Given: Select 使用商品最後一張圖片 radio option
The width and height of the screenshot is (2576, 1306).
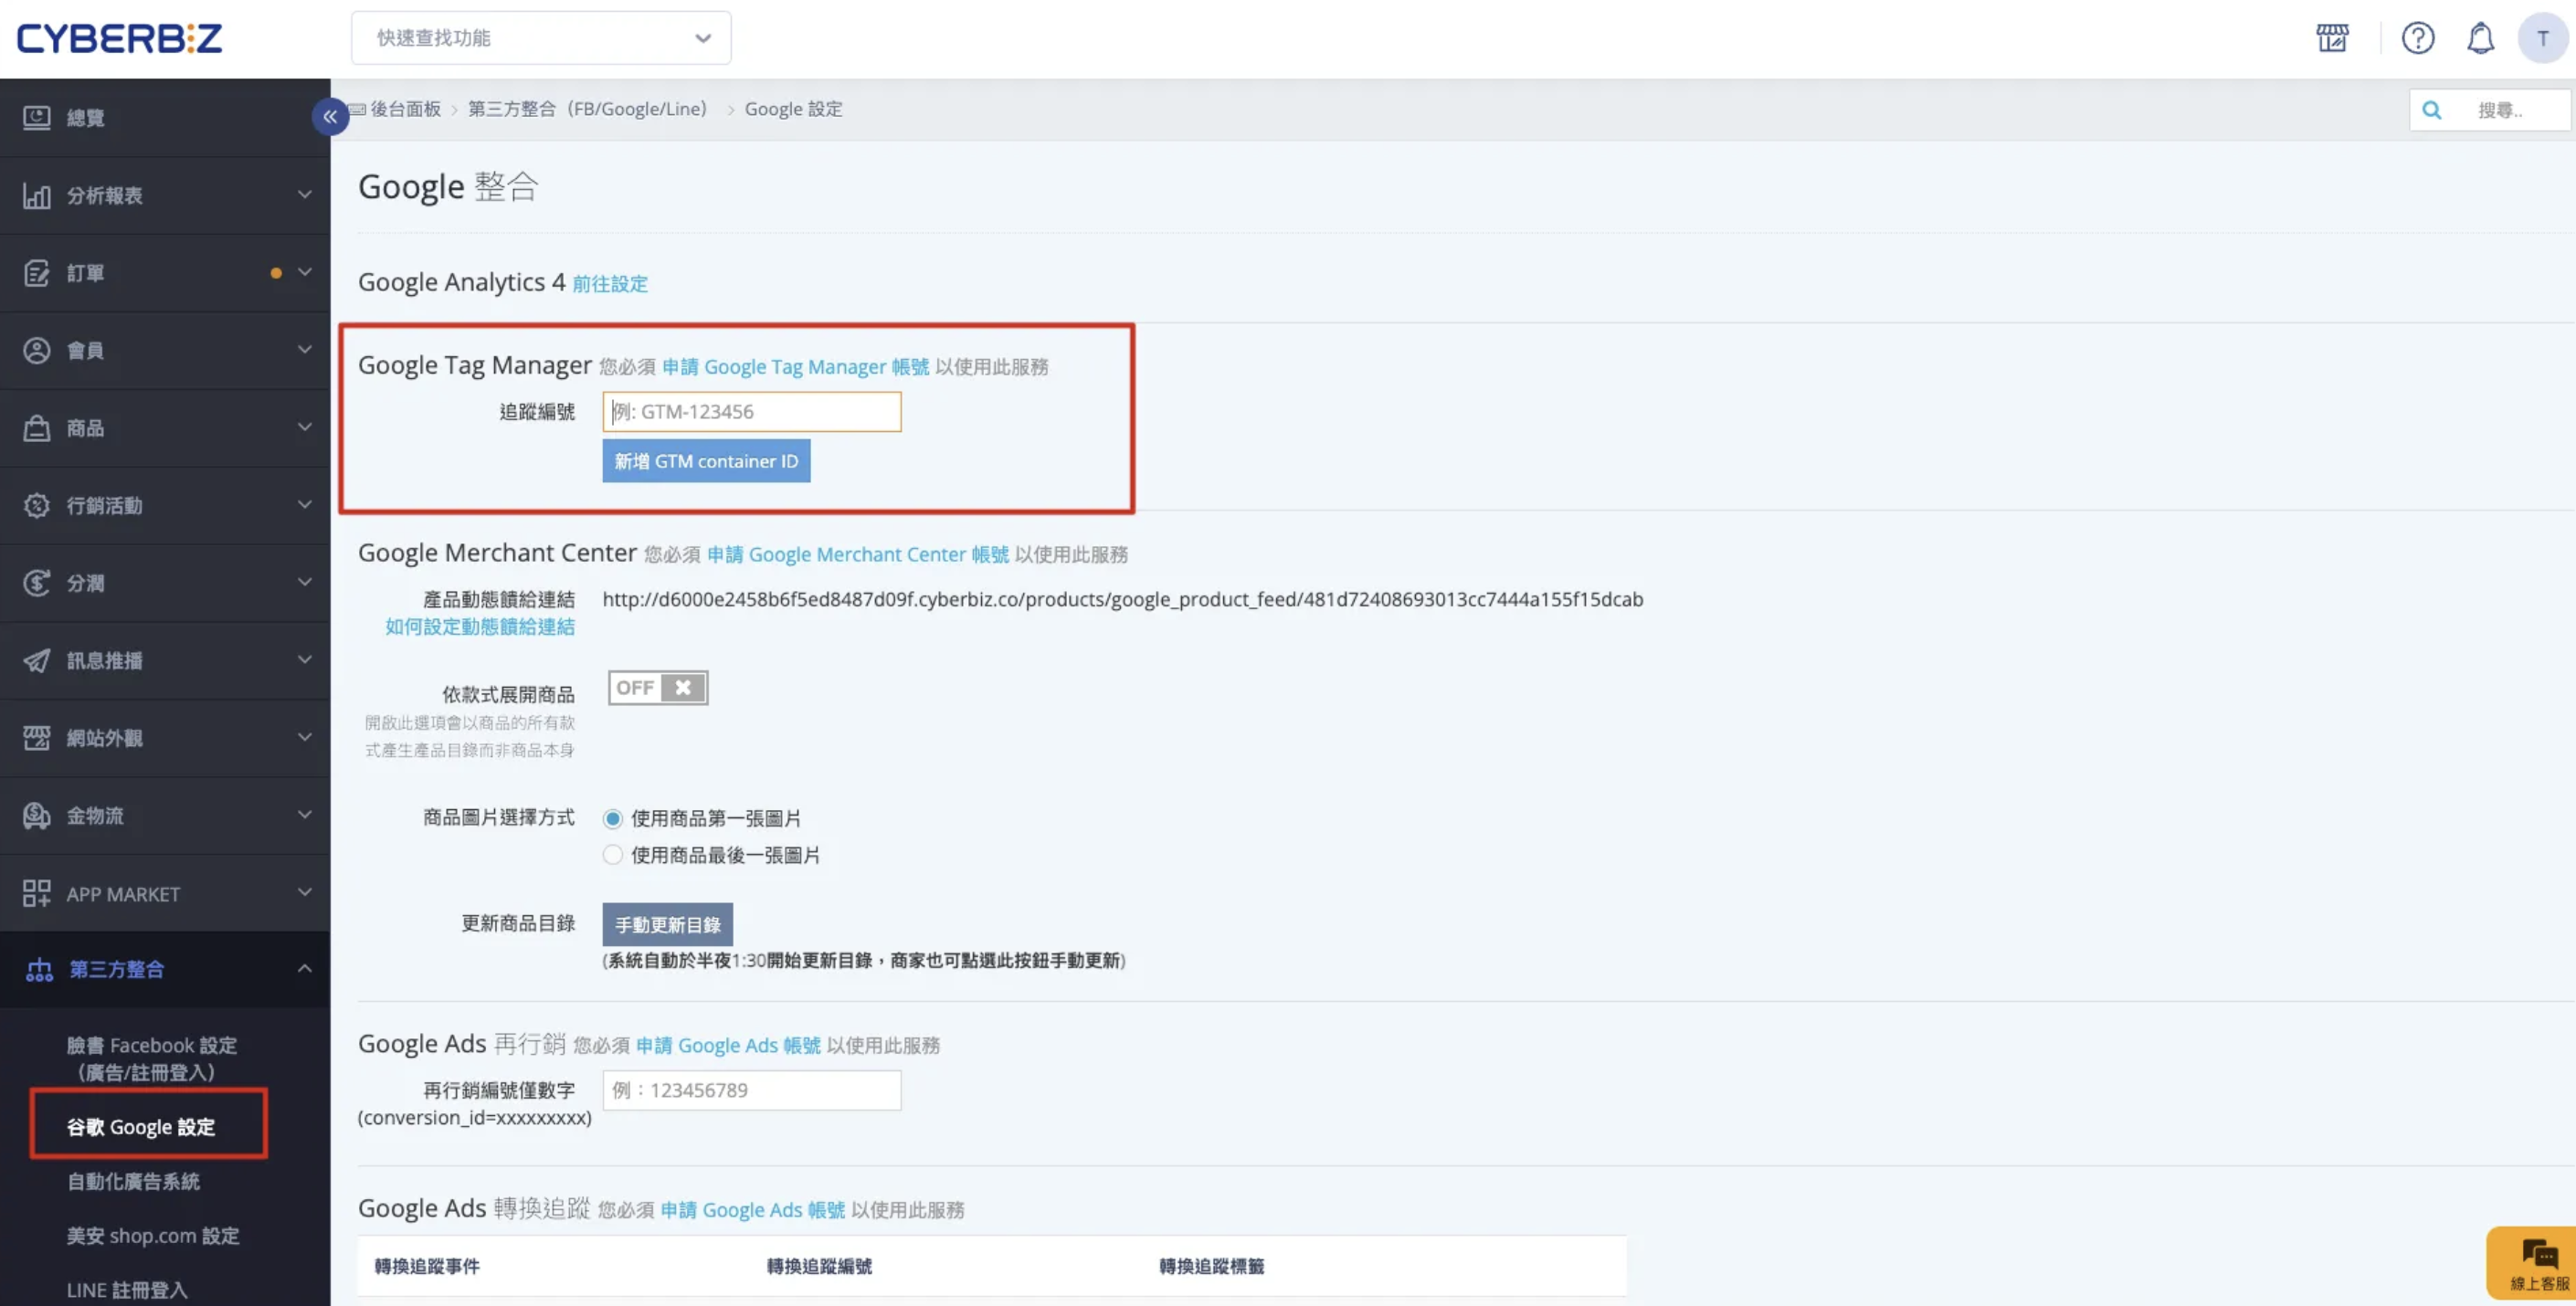Looking at the screenshot, I should point(613,855).
